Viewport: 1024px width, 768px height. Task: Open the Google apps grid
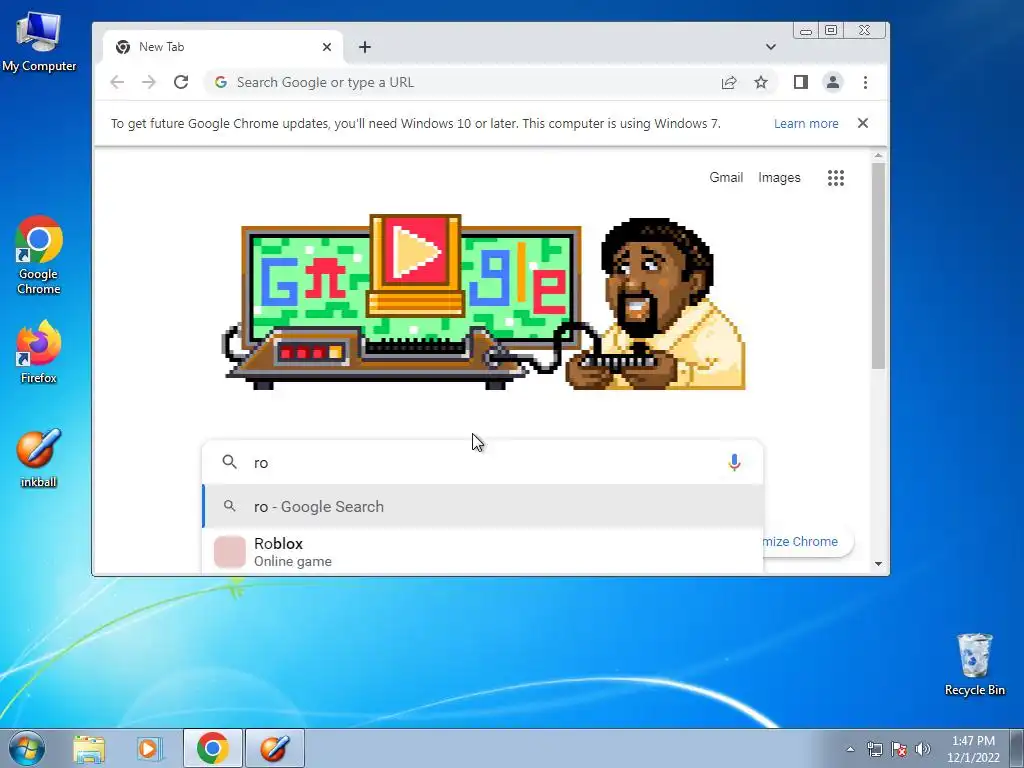836,178
